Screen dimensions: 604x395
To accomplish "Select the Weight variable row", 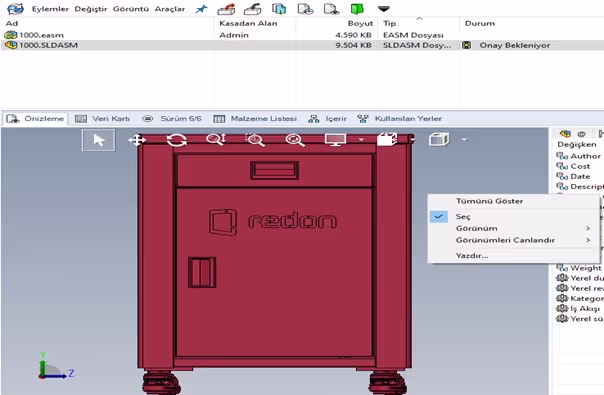I will (580, 268).
